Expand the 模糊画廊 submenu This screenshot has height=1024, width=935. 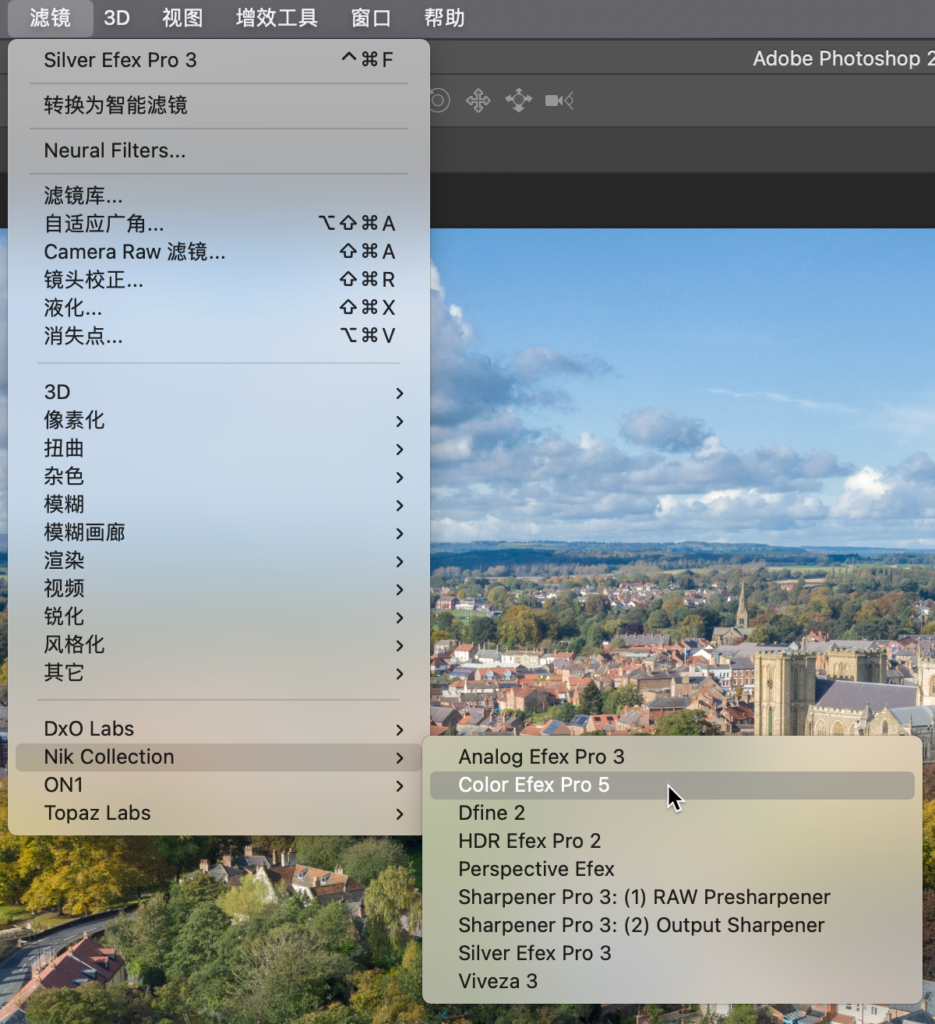tap(219, 532)
